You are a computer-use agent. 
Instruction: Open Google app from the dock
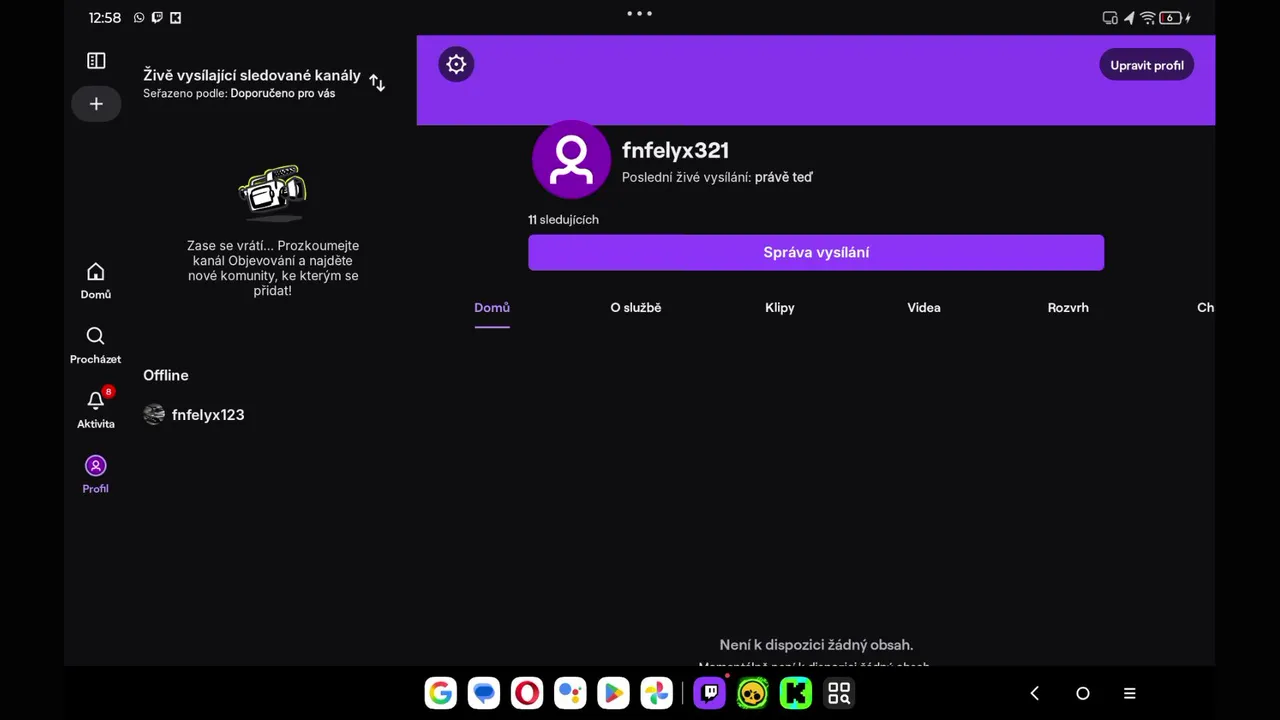pyautogui.click(x=440, y=693)
